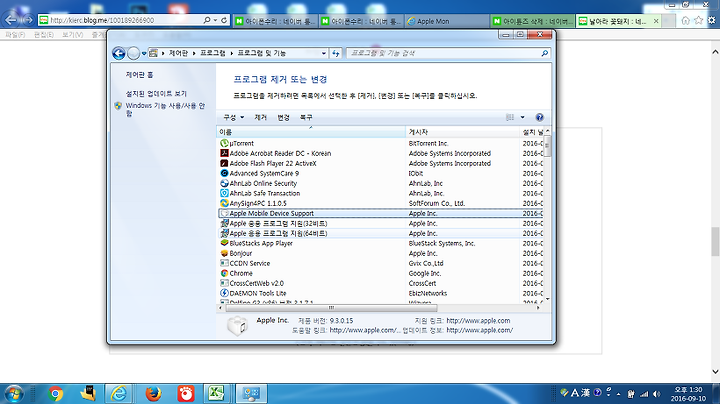Open the 보기(V) browser menu
This screenshot has height=404, width=720.
click(x=73, y=35)
